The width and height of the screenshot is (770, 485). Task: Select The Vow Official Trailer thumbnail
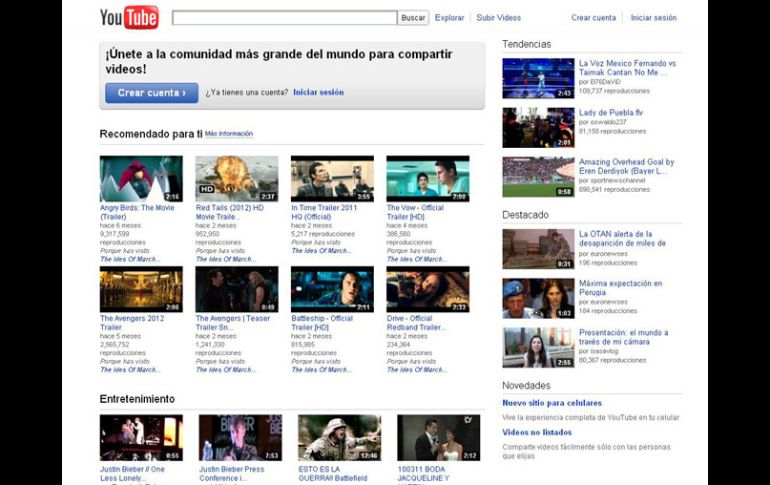click(x=427, y=178)
